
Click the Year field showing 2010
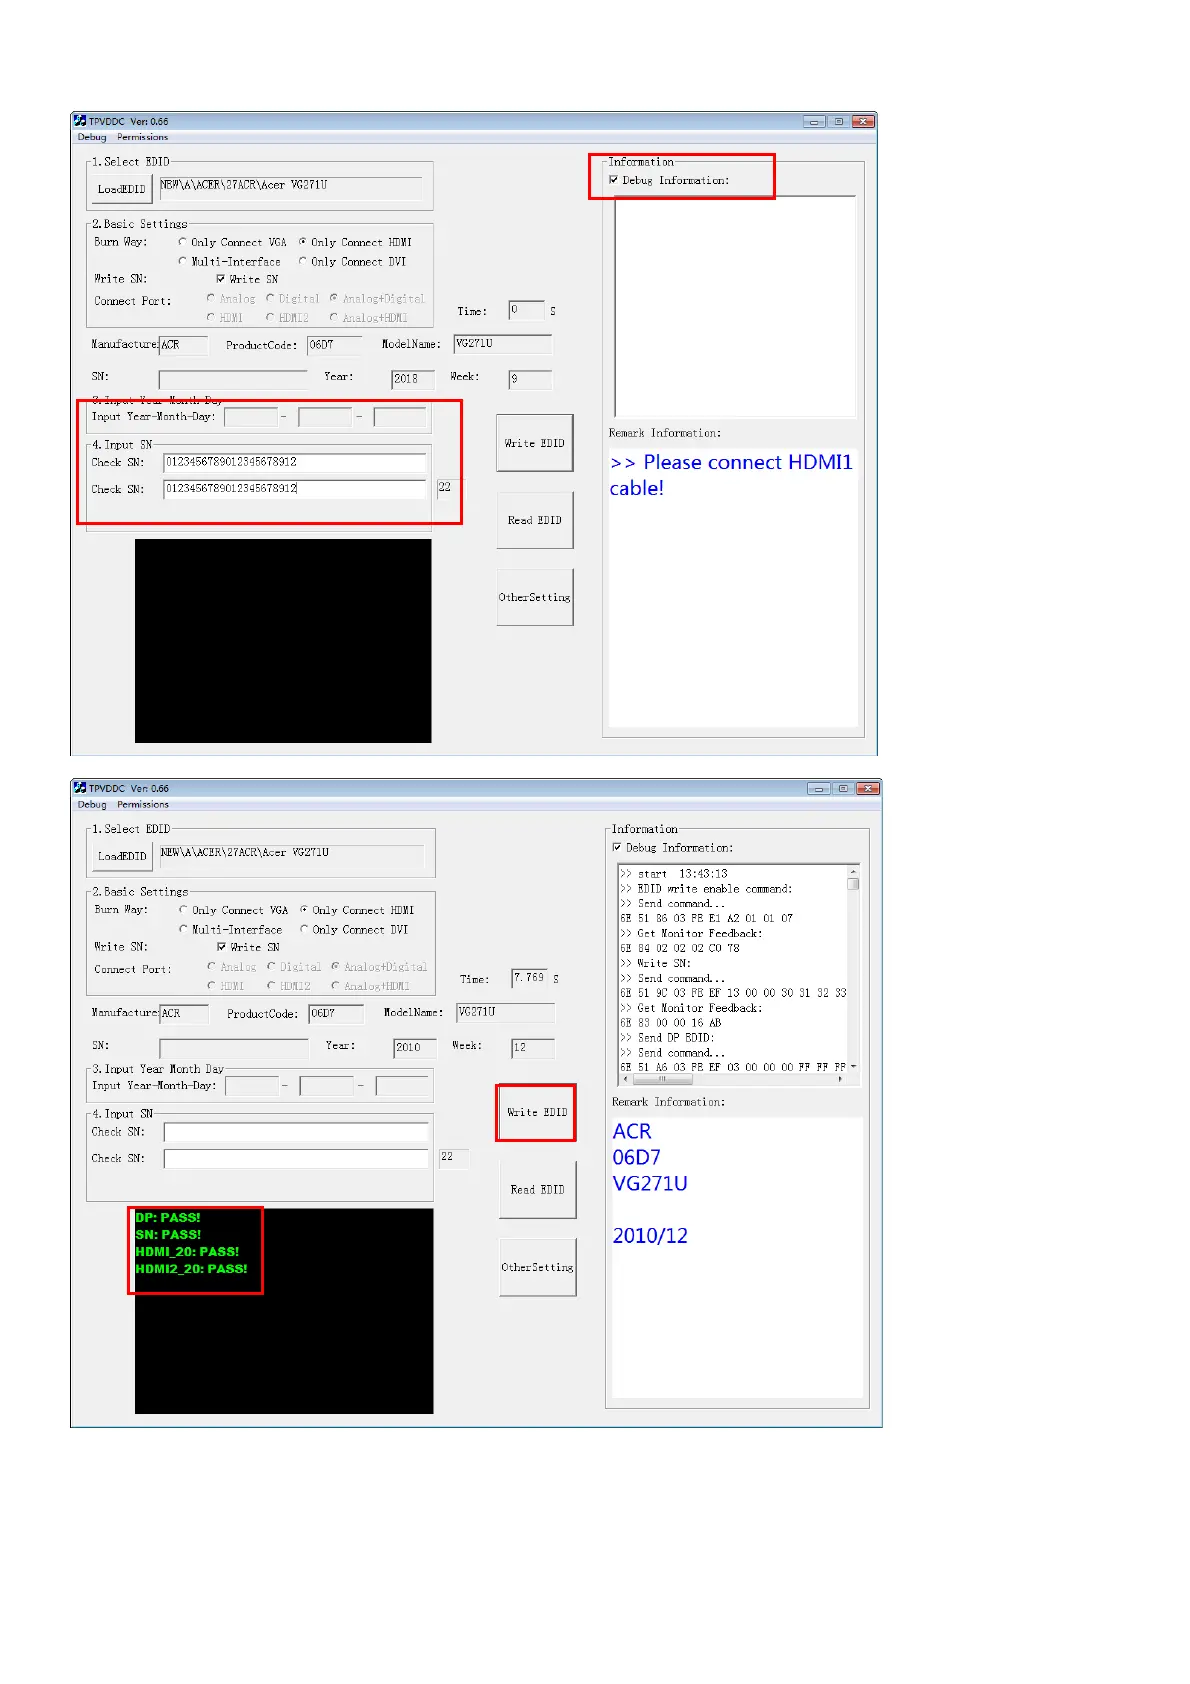point(415,1047)
